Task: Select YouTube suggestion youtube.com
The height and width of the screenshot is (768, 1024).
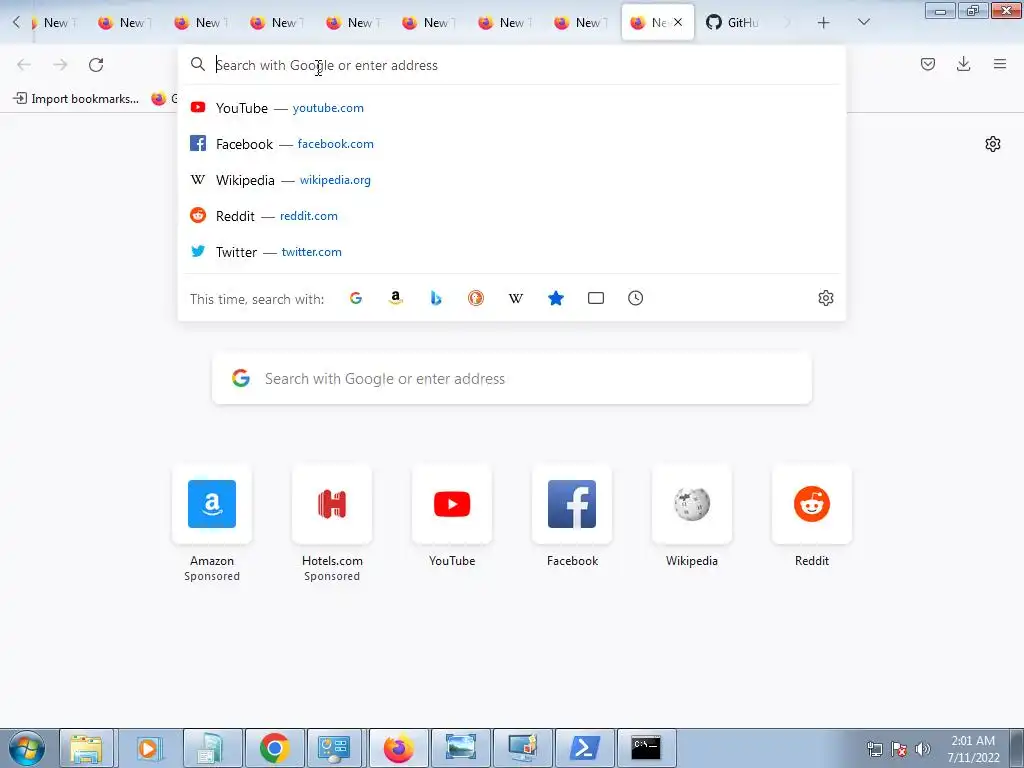Action: tap(512, 108)
